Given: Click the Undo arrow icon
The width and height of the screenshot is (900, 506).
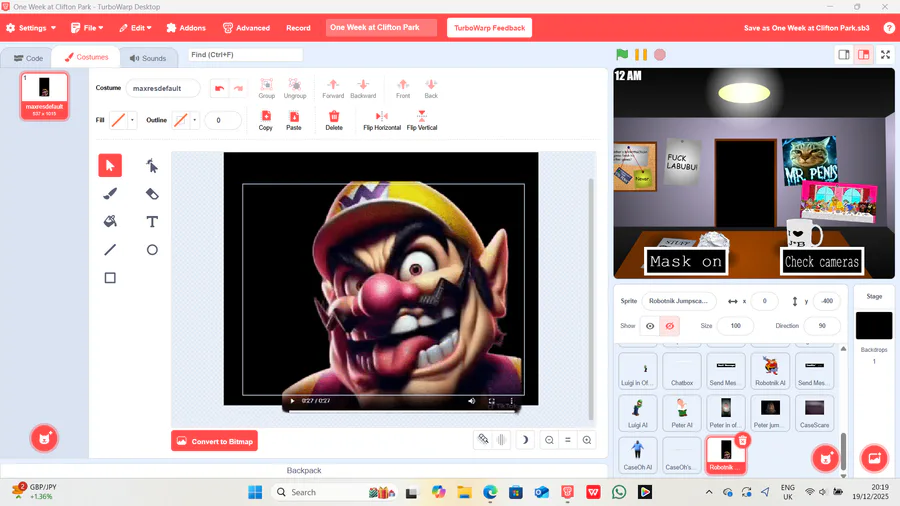Looking at the screenshot, I should (219, 88).
